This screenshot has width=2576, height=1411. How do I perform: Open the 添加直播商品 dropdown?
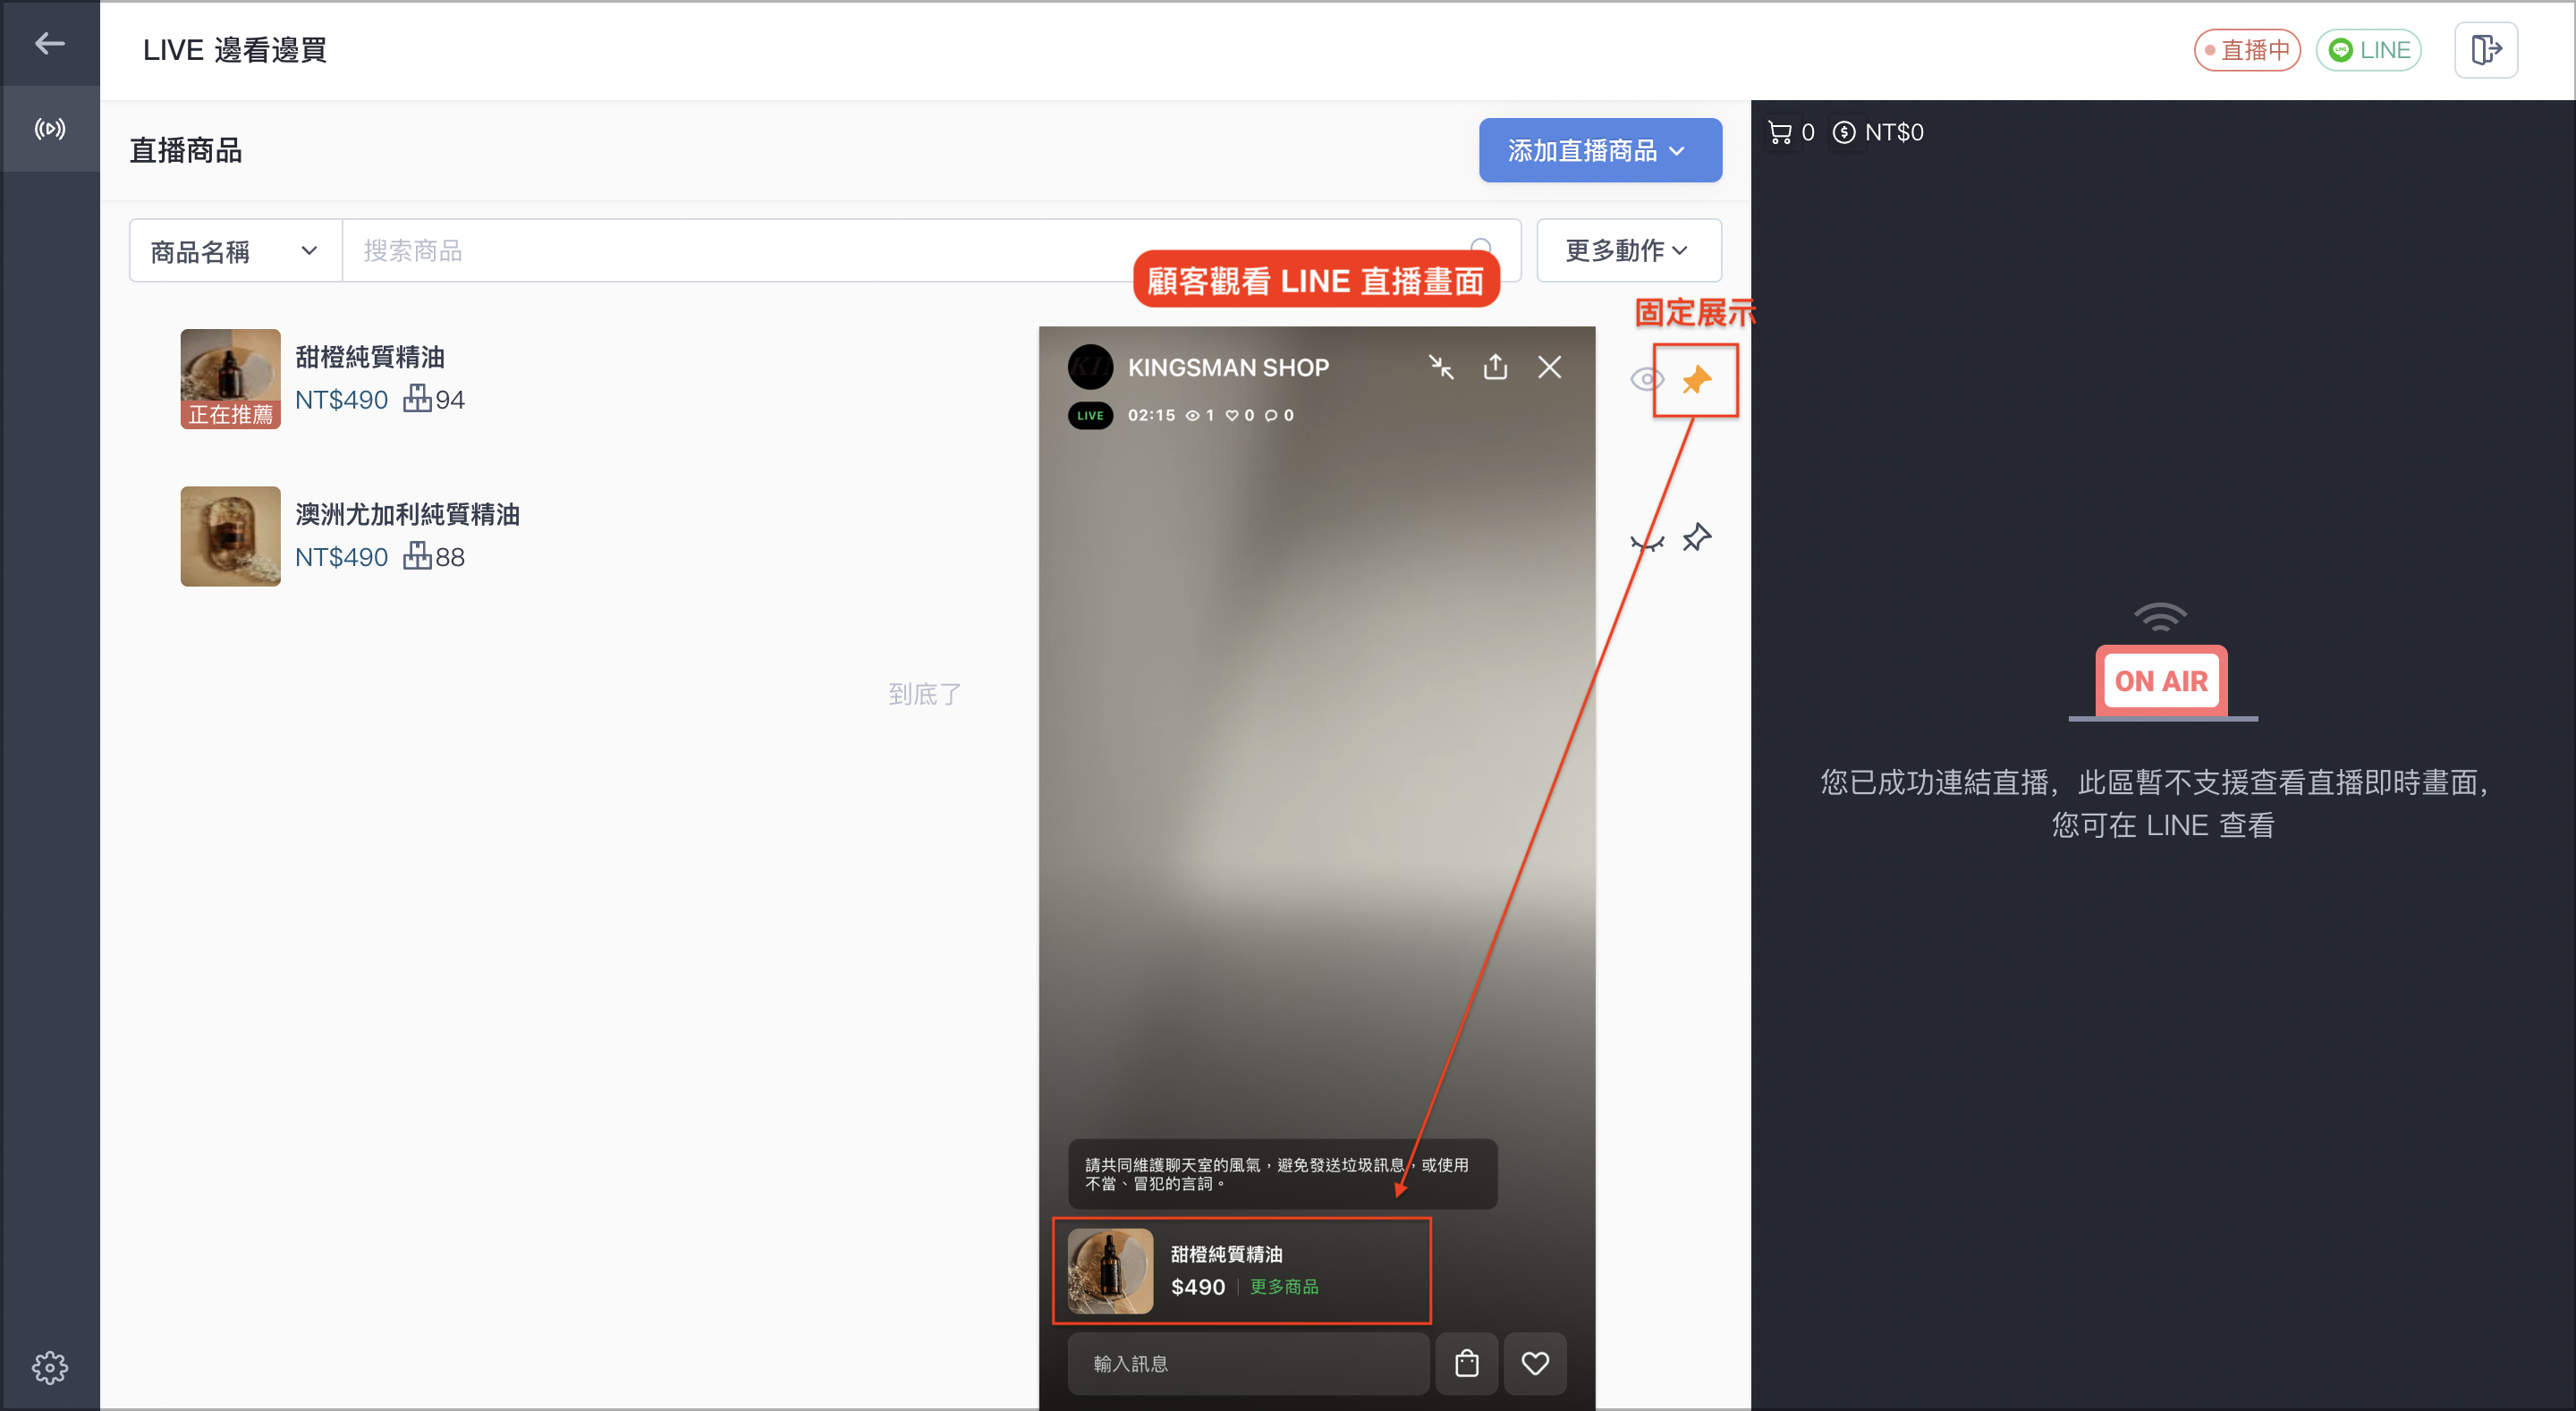click(1600, 150)
